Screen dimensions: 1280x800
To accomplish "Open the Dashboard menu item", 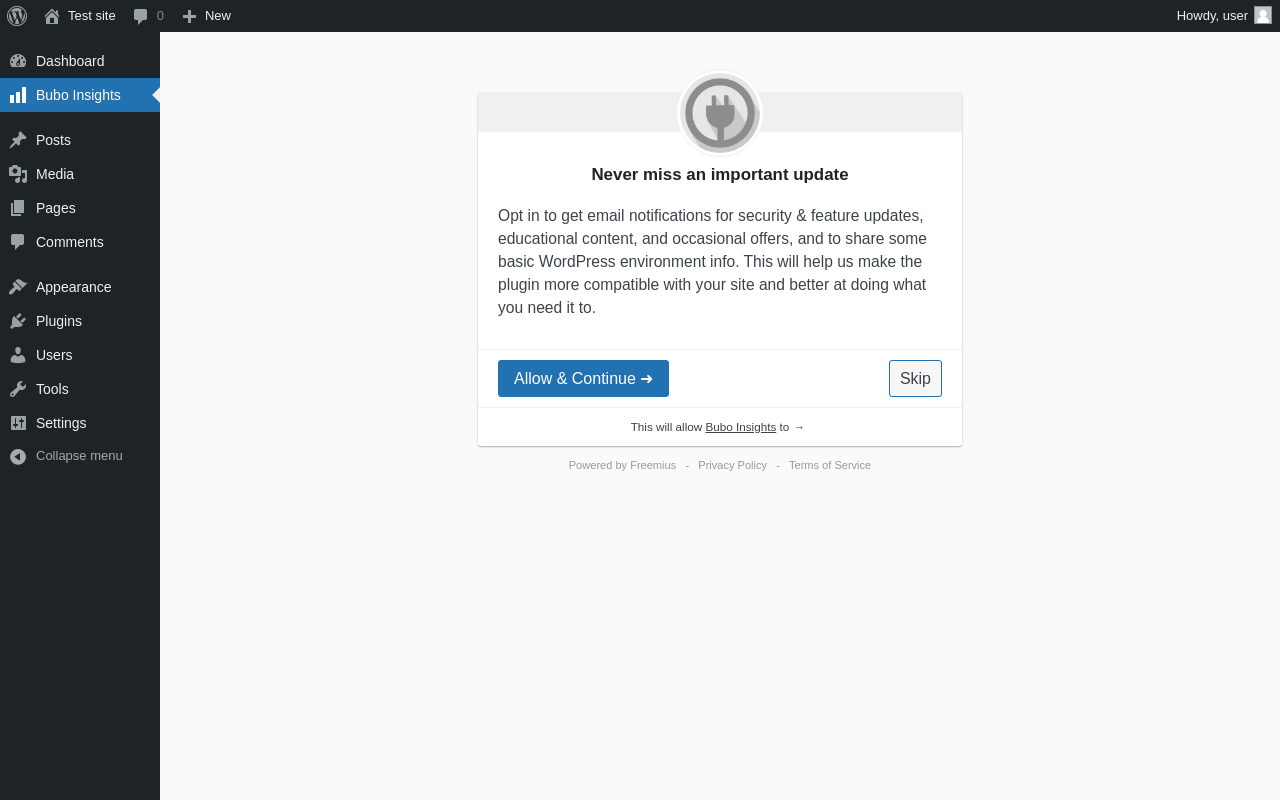I will tap(80, 61).
